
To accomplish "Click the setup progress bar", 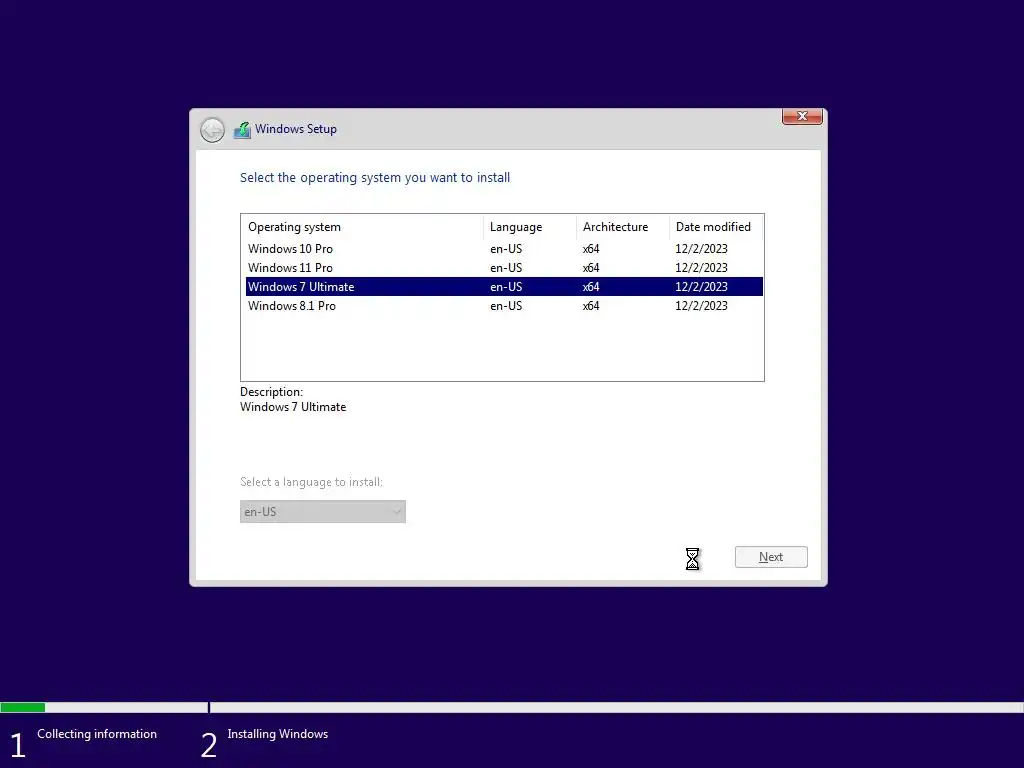I will pyautogui.click(x=512, y=707).
